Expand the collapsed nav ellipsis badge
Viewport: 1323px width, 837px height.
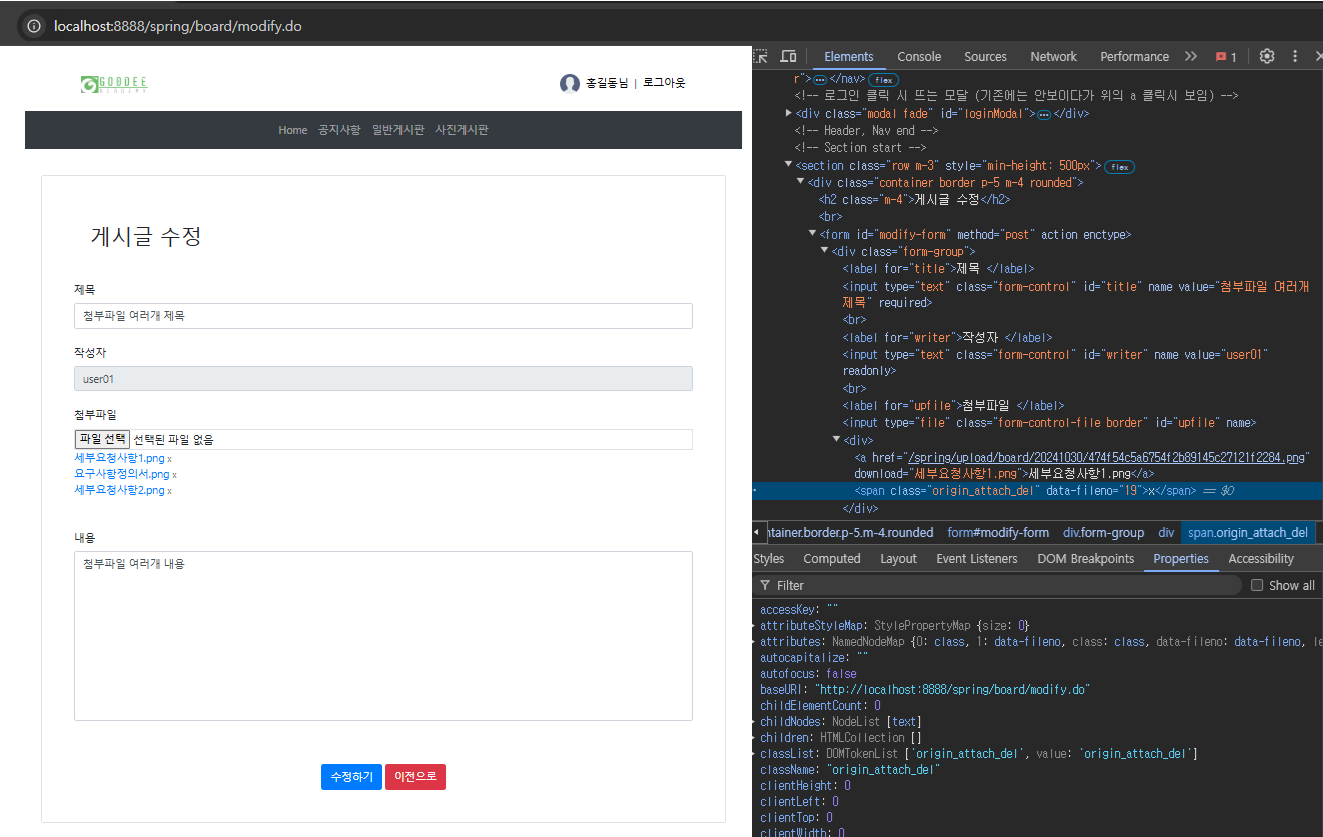[820, 79]
